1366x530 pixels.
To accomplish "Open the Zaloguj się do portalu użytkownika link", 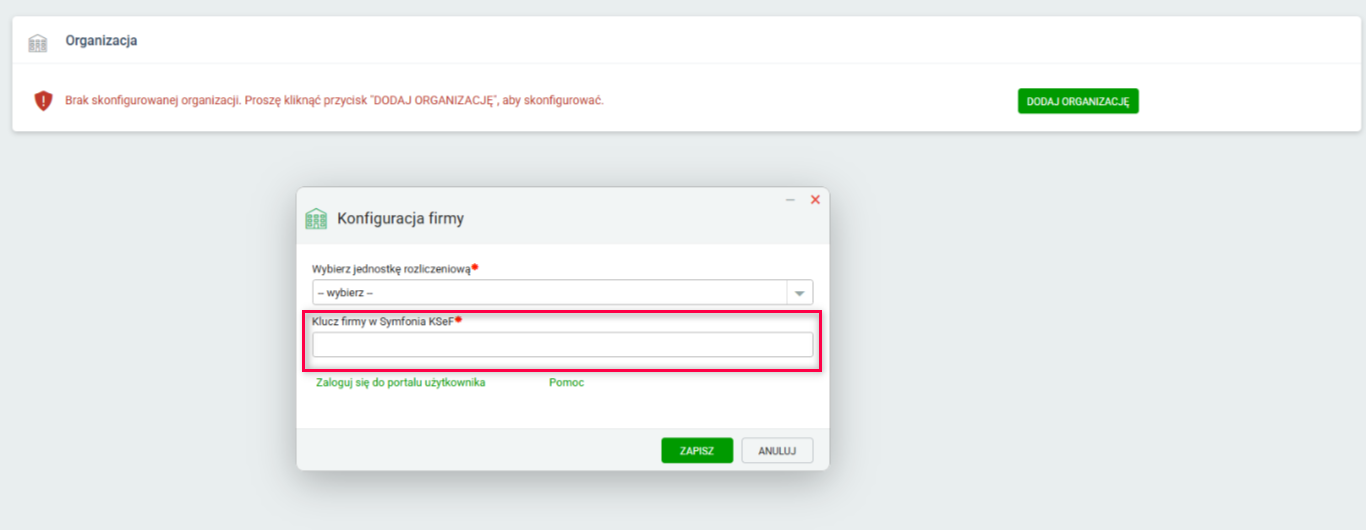I will (x=400, y=383).
